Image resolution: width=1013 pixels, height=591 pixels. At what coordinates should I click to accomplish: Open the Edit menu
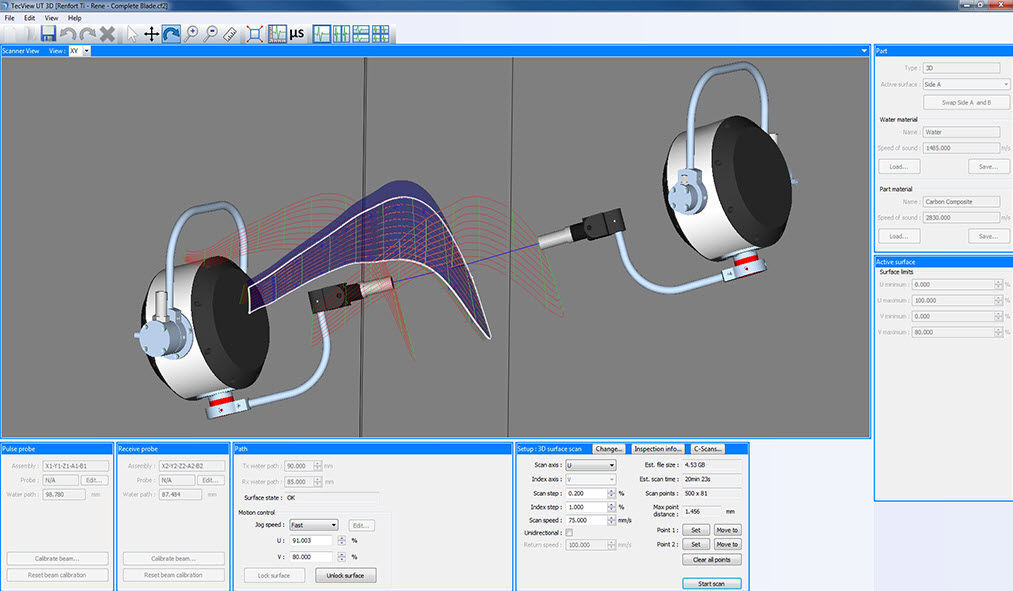pyautogui.click(x=28, y=17)
